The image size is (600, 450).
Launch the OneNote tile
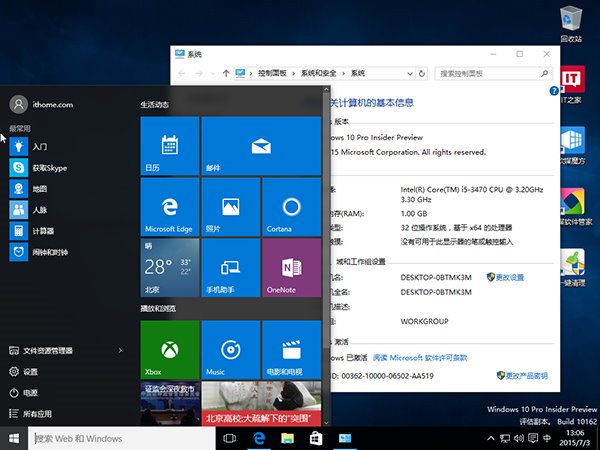pyautogui.click(x=291, y=268)
